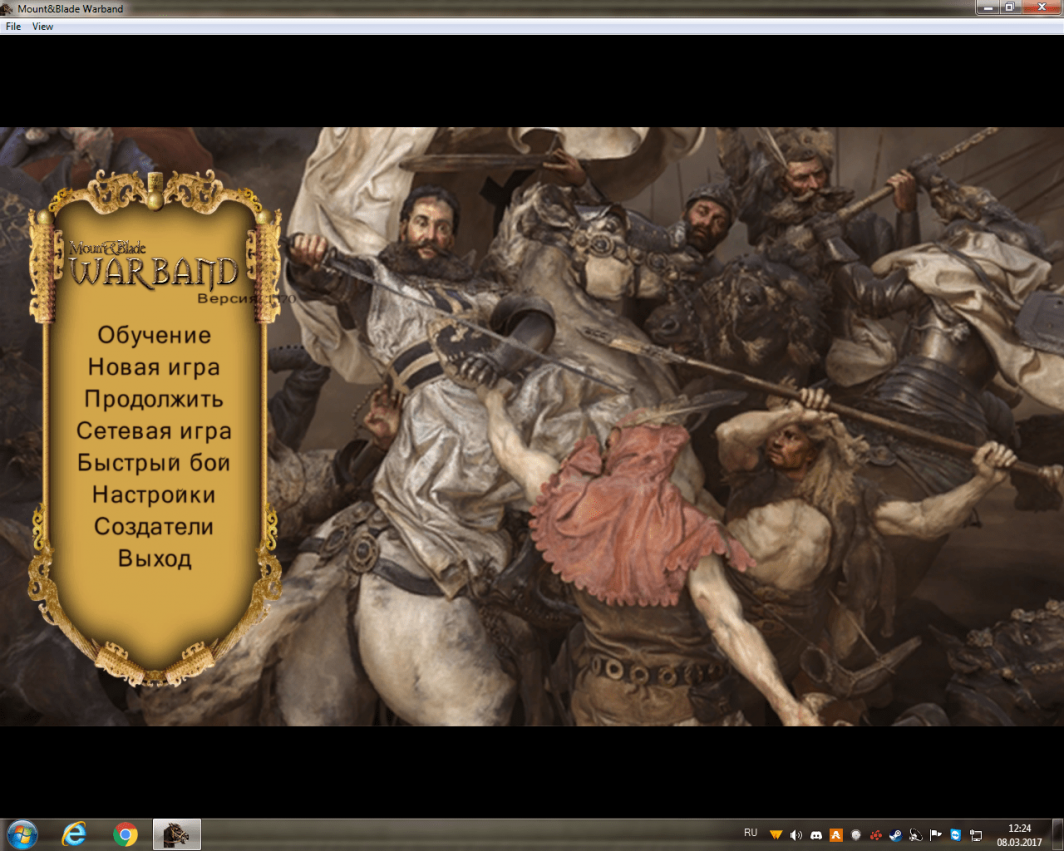Open the File menu
The width and height of the screenshot is (1064, 851).
[13, 27]
